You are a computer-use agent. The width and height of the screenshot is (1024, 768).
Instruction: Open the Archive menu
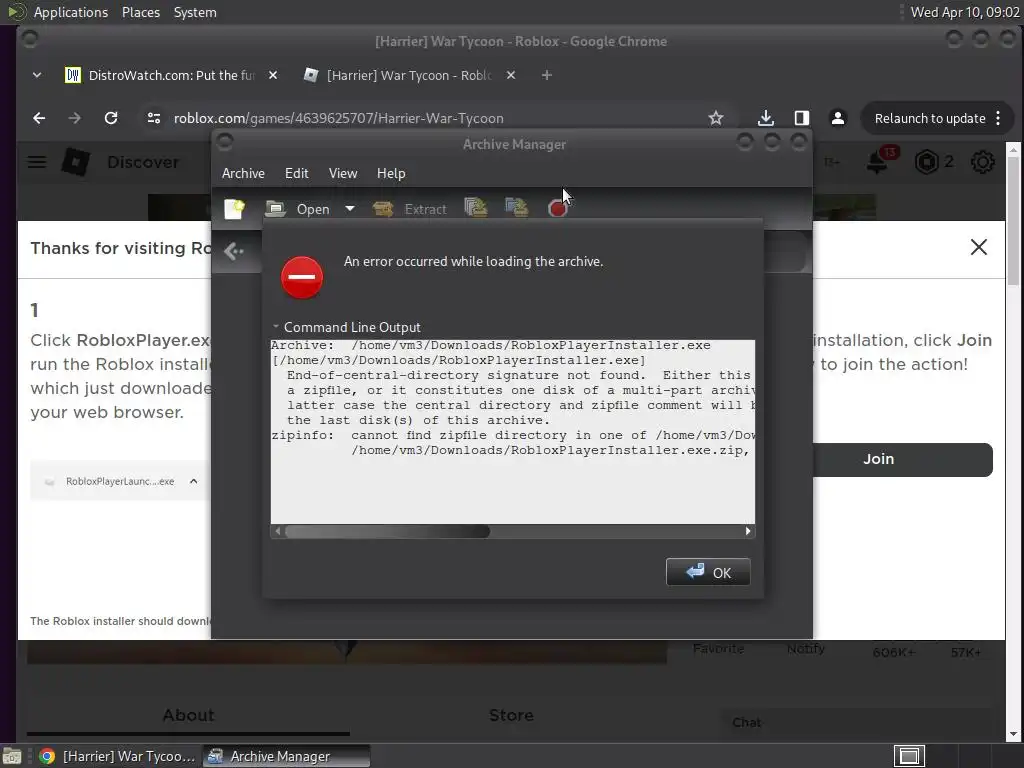pos(243,173)
